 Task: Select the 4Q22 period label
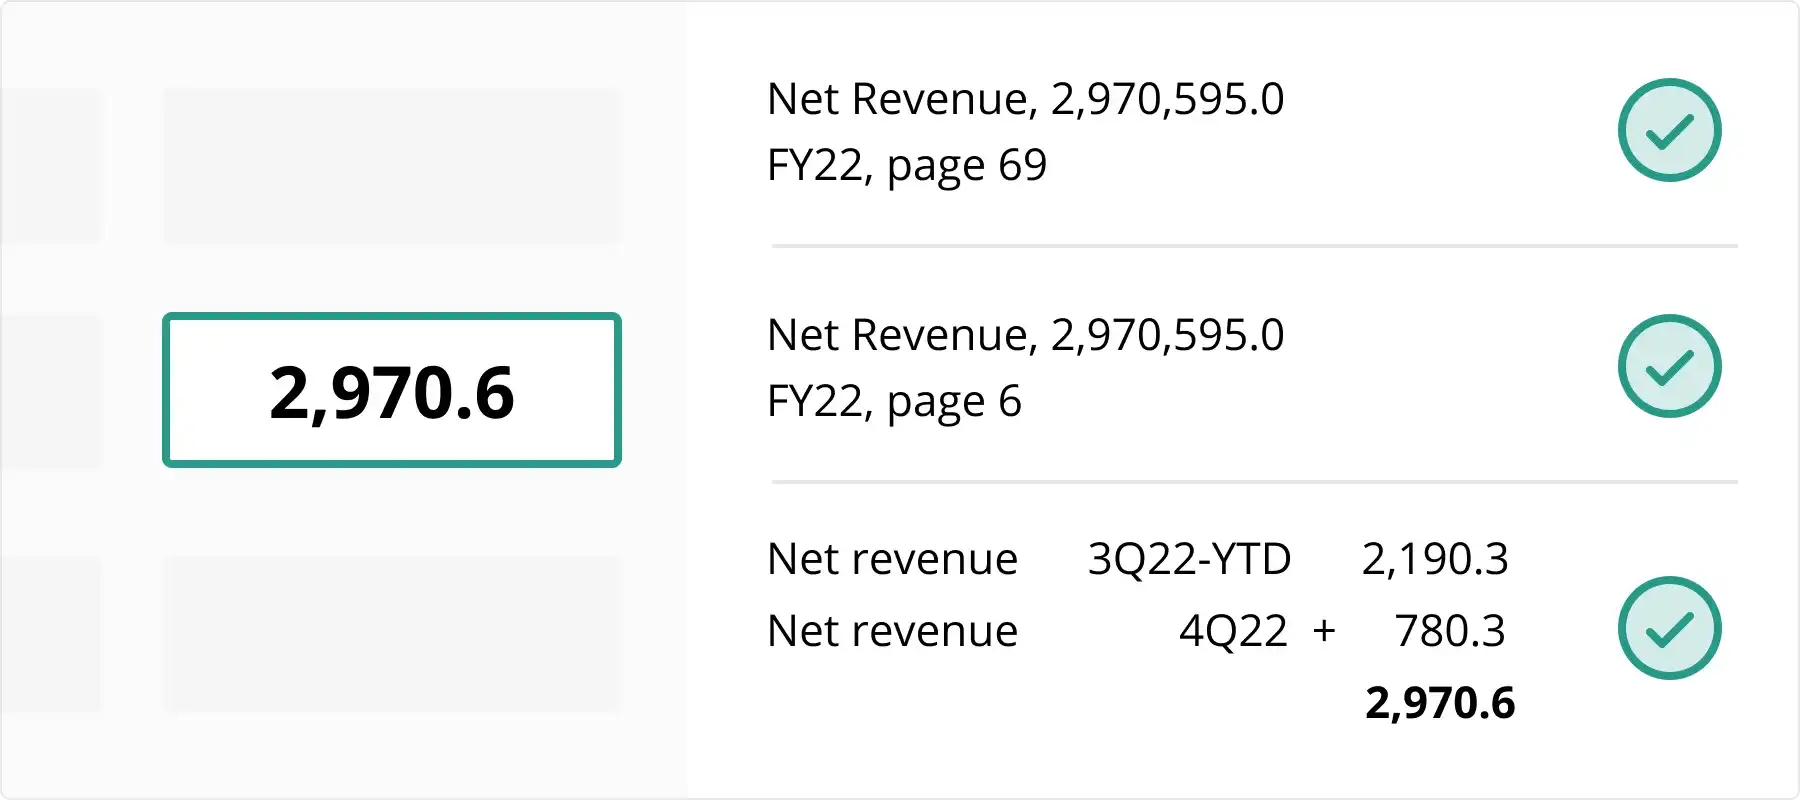[x=1233, y=631]
